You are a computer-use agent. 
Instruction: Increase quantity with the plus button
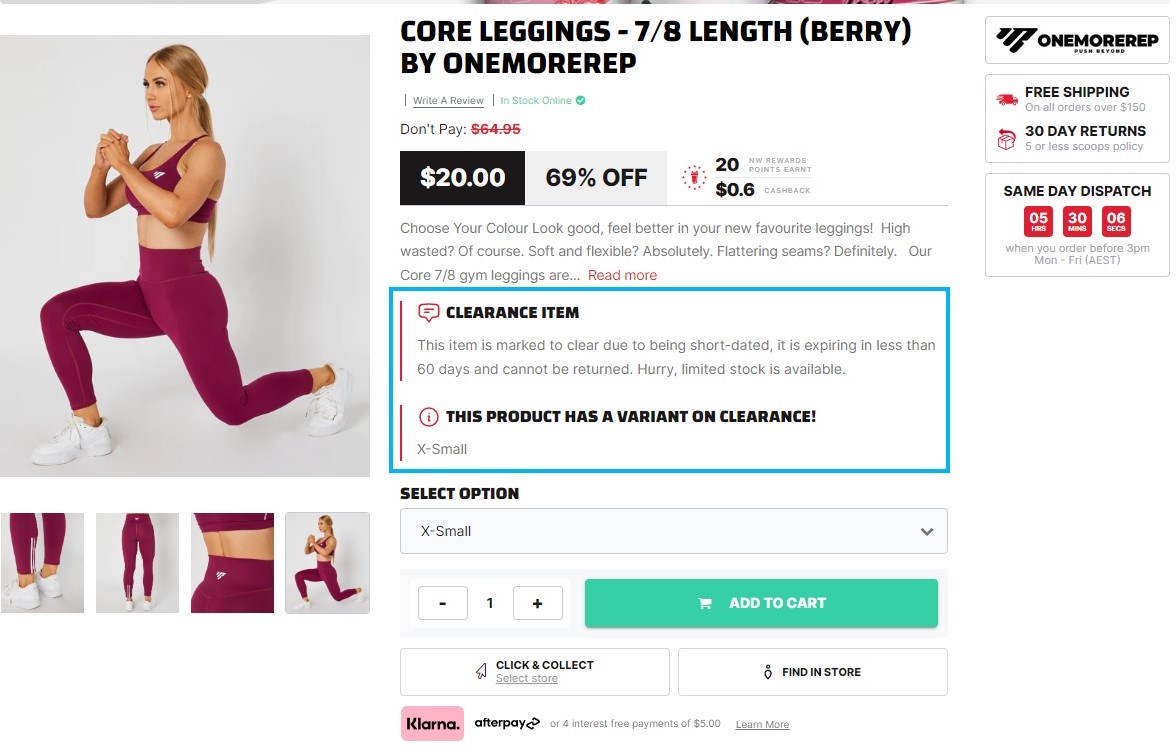[537, 603]
